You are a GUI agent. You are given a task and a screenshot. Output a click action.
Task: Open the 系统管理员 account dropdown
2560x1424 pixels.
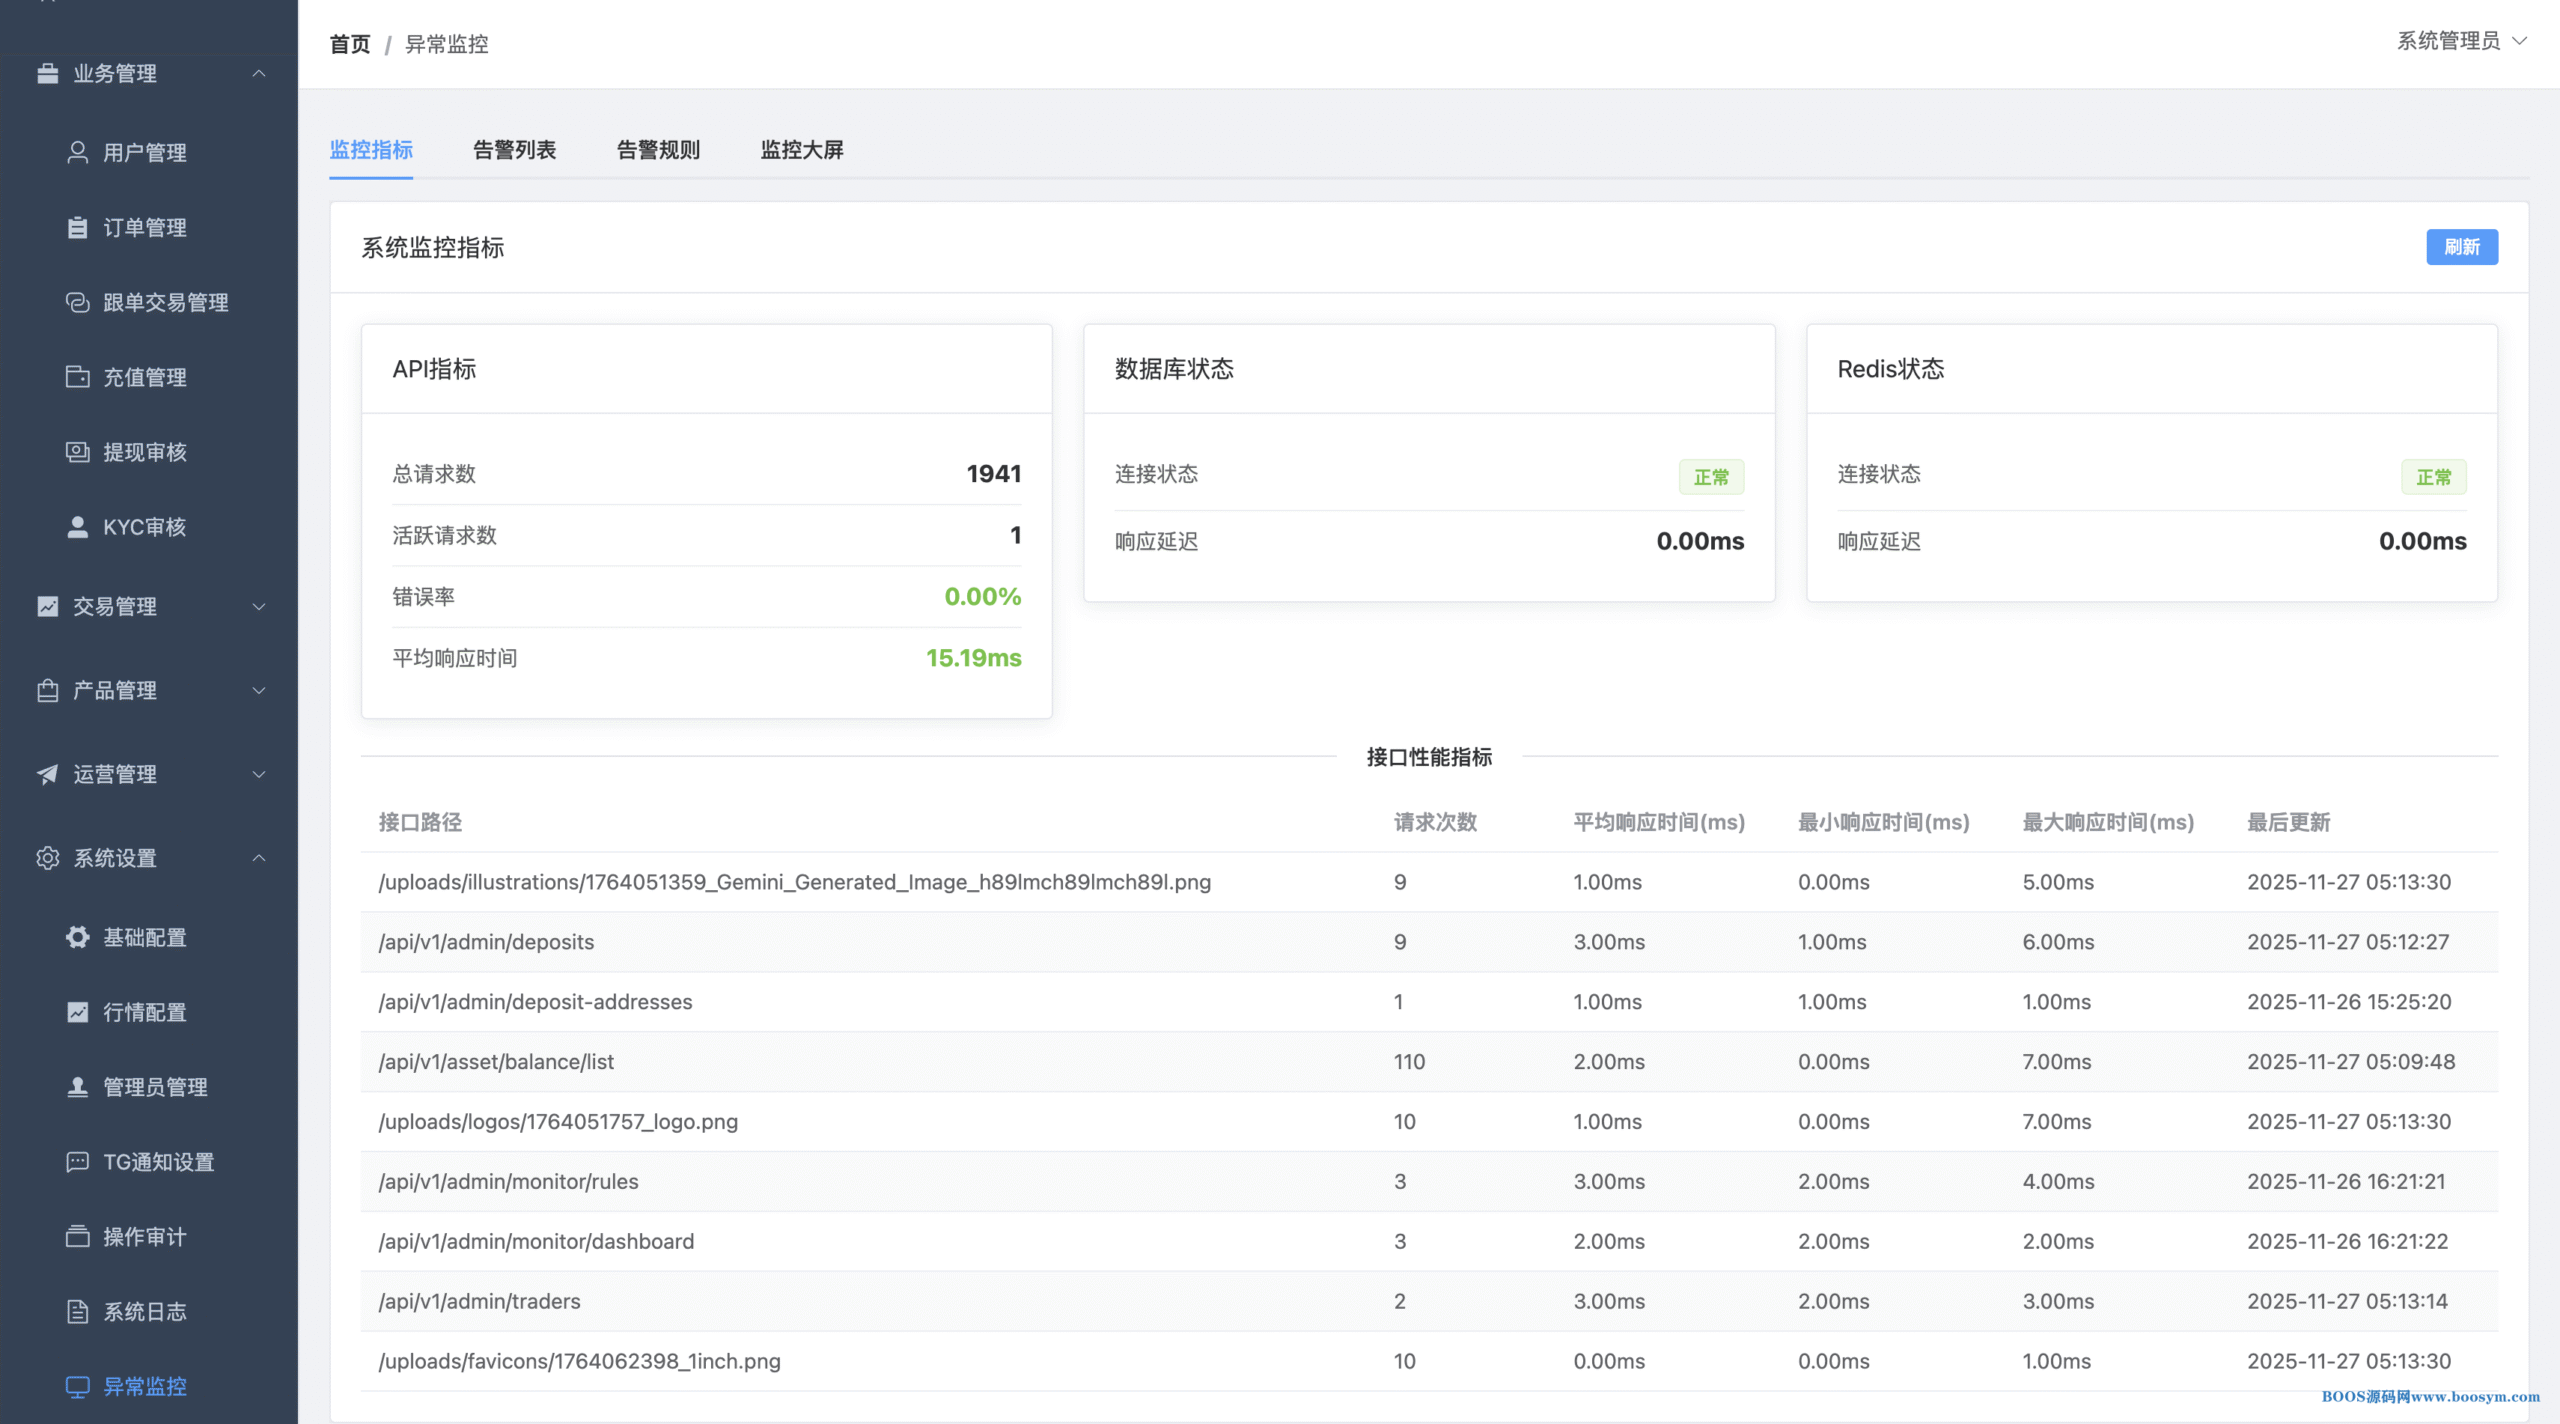2461,41
